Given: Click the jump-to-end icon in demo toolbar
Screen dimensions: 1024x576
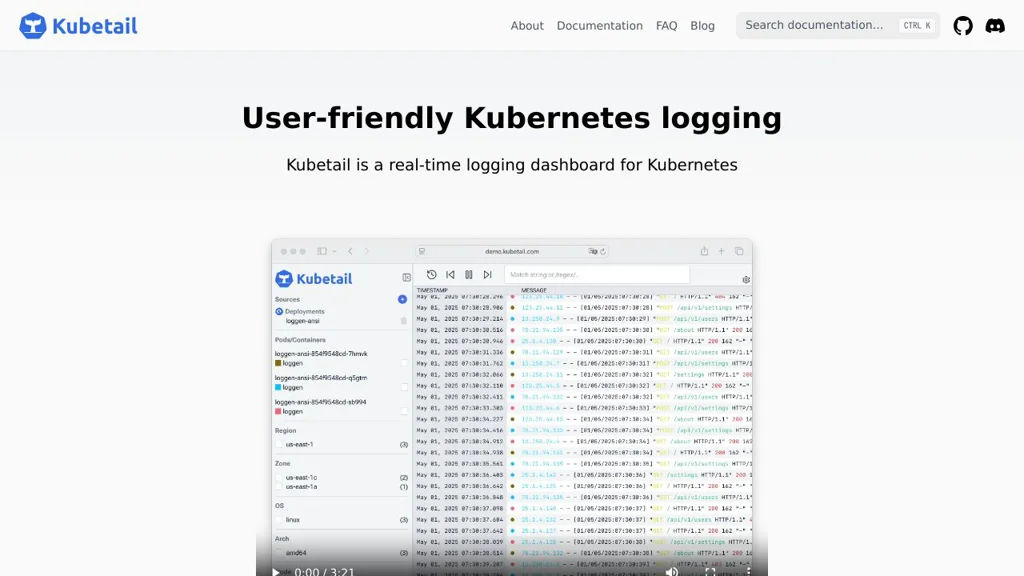Looking at the screenshot, I should click(487, 275).
